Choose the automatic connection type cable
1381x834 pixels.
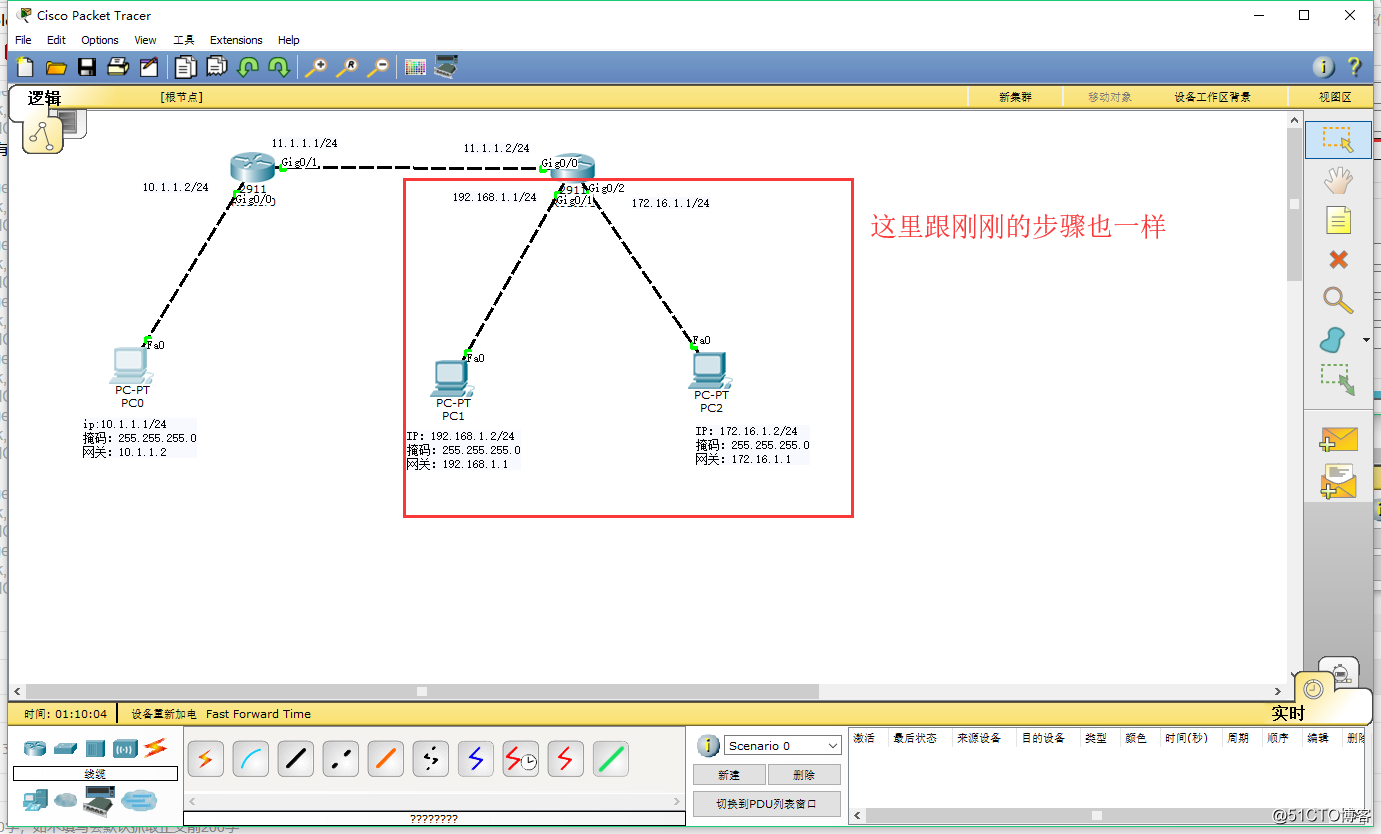(x=205, y=760)
